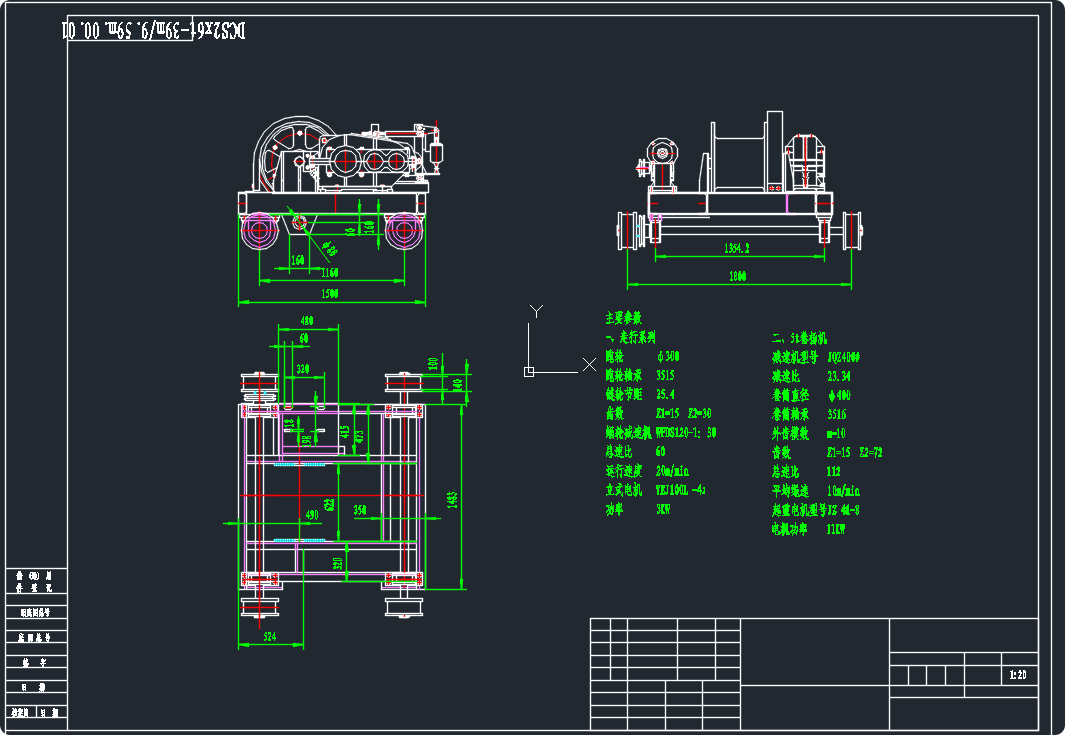Click the 1463 vertical dimension in plan view

[x=453, y=499]
